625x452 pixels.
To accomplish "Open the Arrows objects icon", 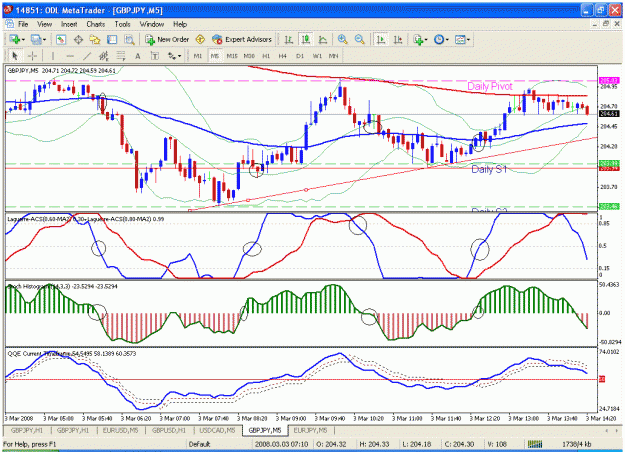I will (x=172, y=56).
